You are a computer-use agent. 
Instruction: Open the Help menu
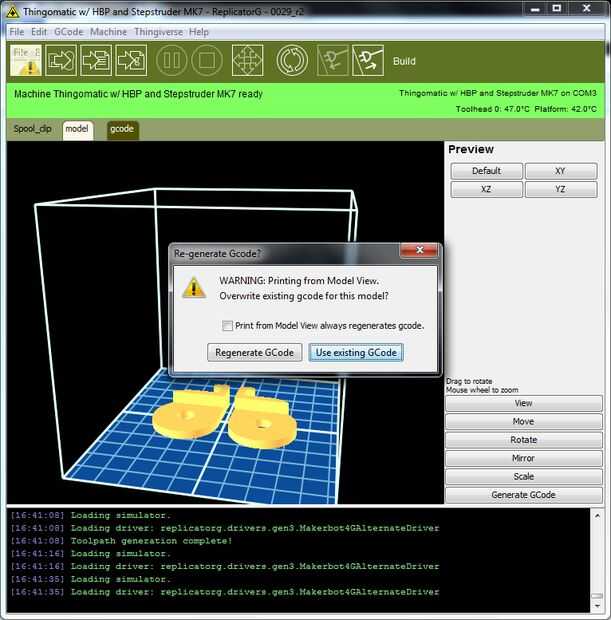(x=199, y=32)
